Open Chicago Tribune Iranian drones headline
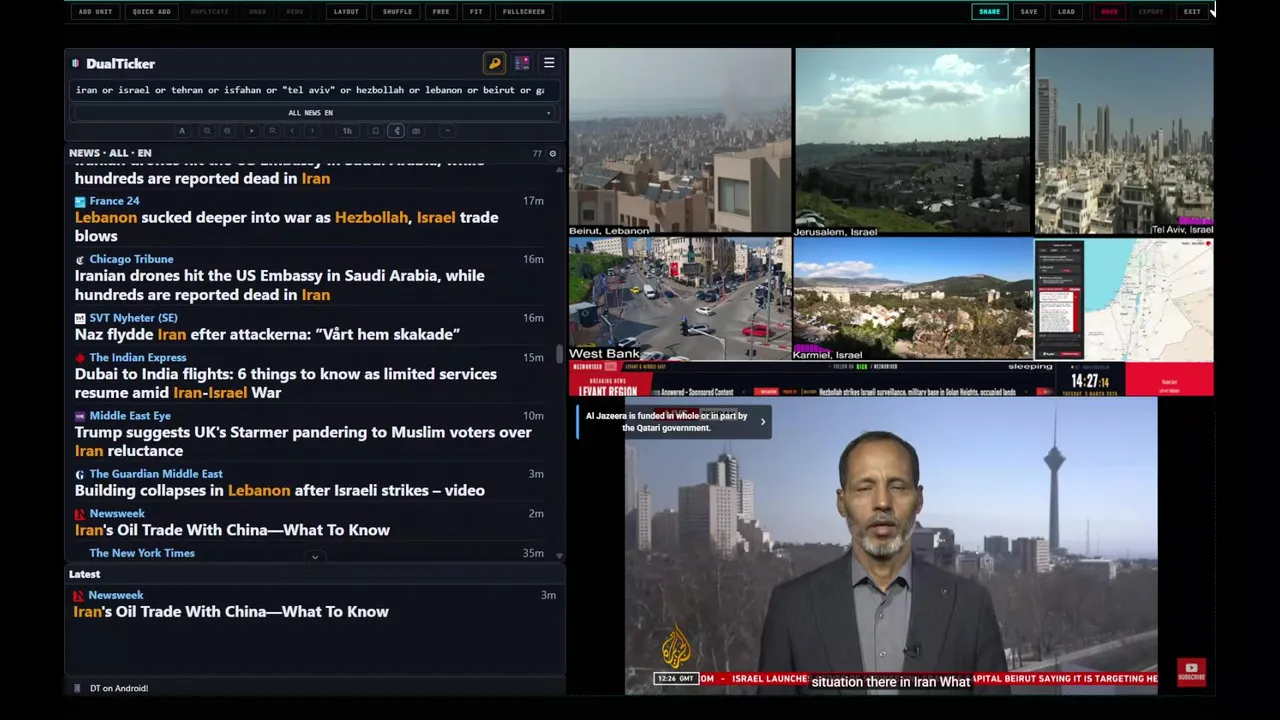The width and height of the screenshot is (1280, 720). coord(279,285)
